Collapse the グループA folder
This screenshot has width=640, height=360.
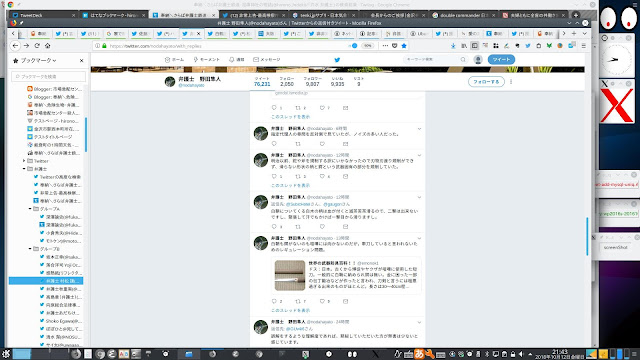30,209
